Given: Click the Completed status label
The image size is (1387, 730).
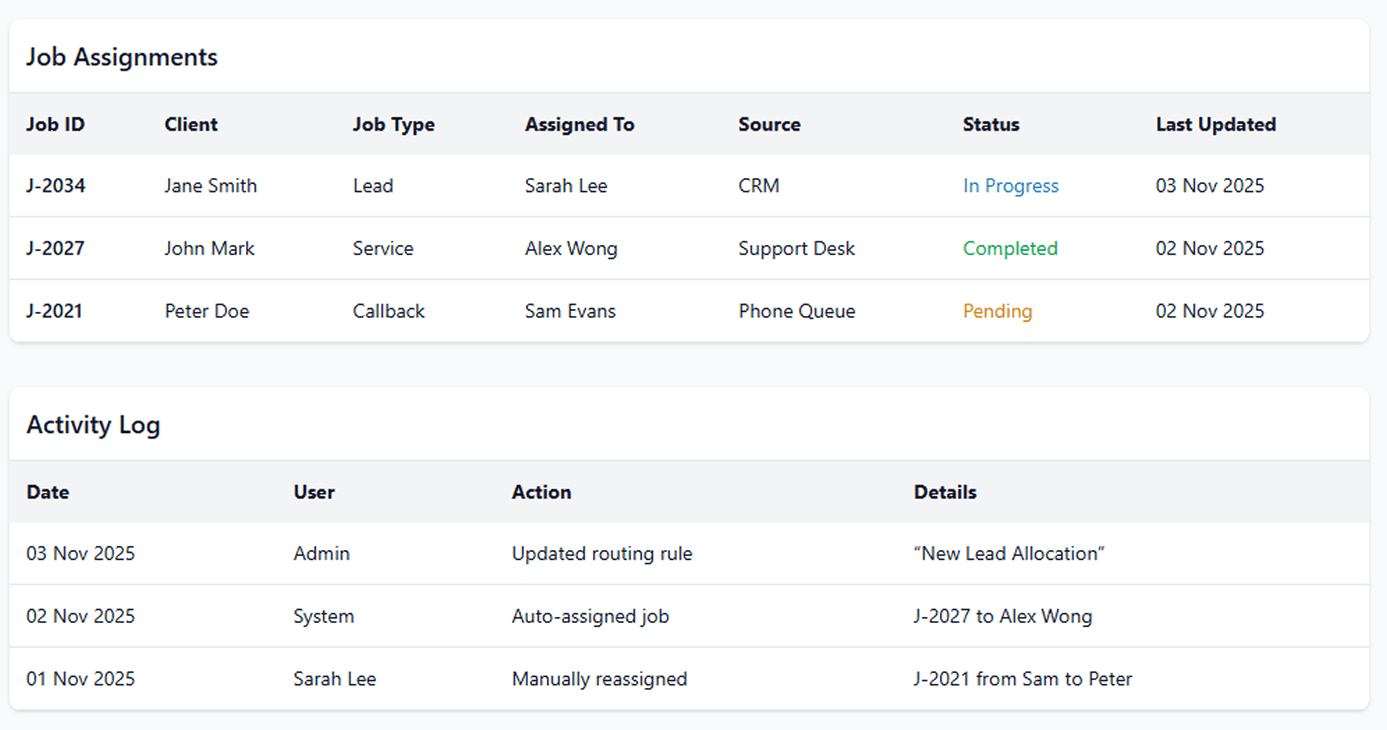Looking at the screenshot, I should pos(1009,249).
